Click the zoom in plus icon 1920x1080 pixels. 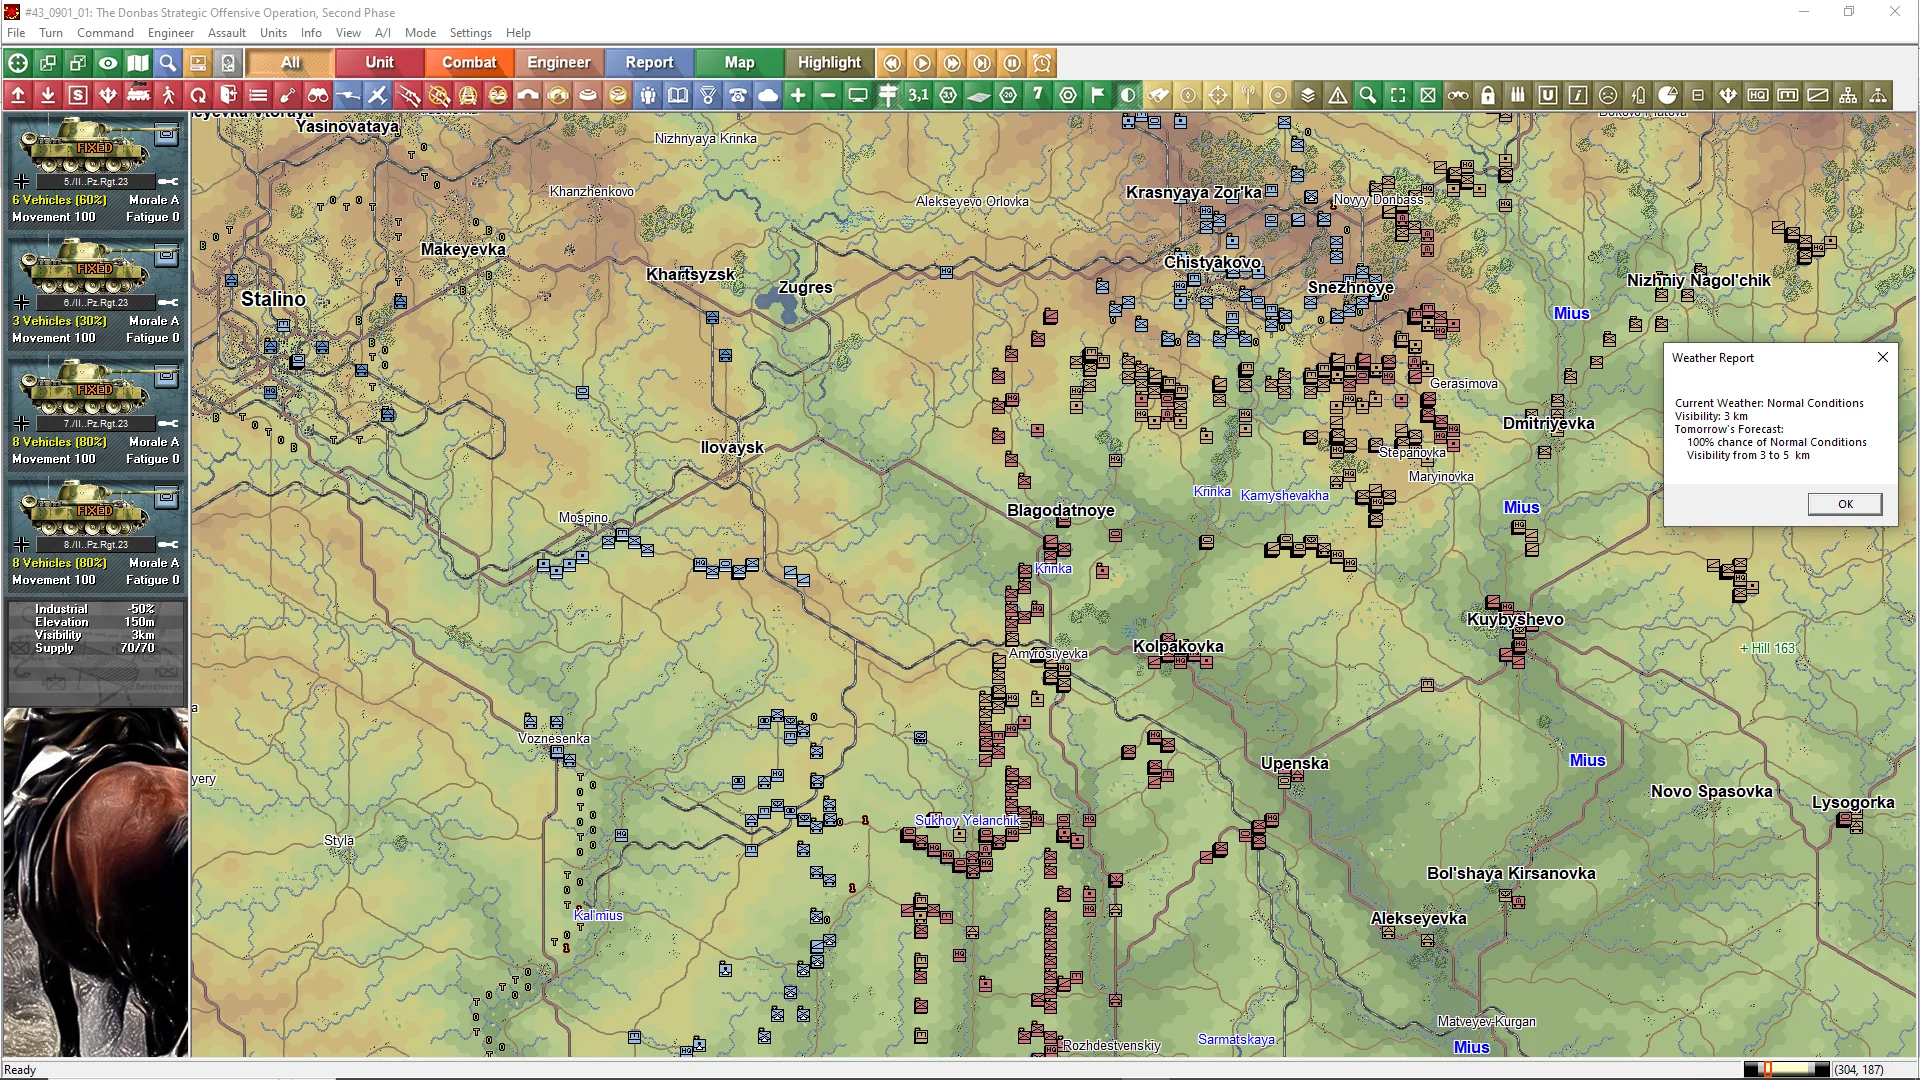tap(798, 96)
